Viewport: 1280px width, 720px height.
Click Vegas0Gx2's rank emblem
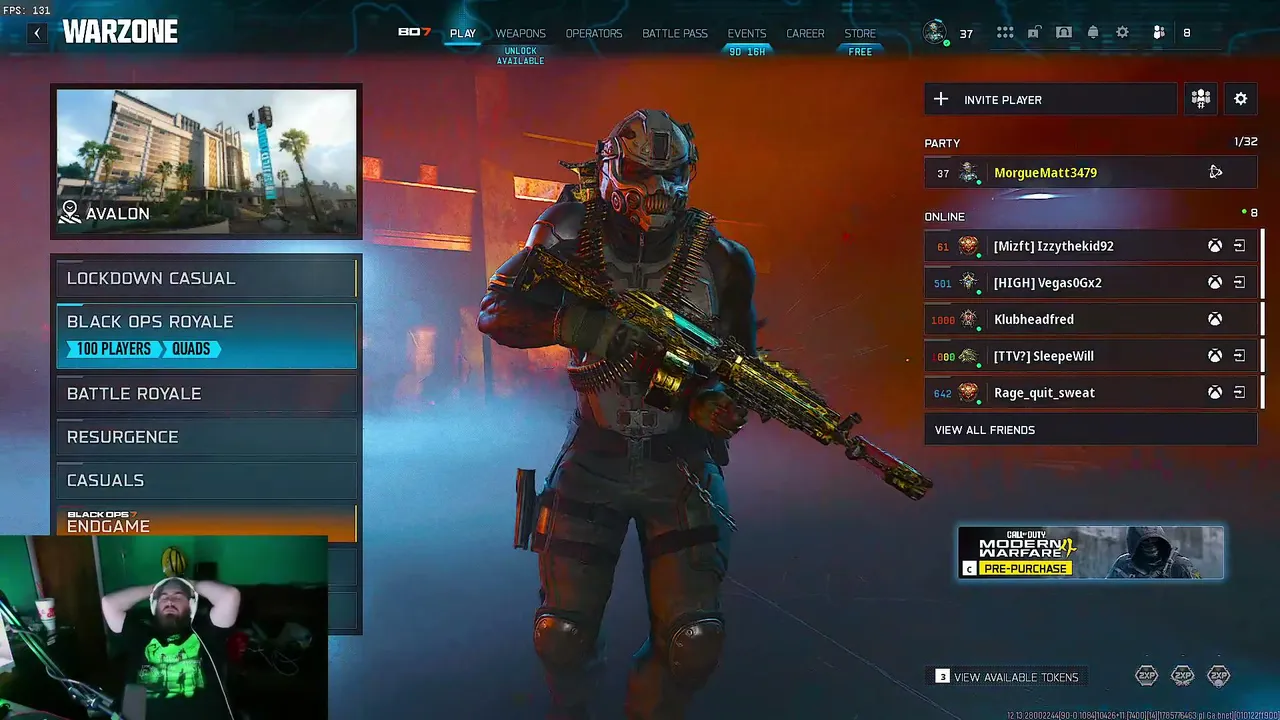point(968,283)
